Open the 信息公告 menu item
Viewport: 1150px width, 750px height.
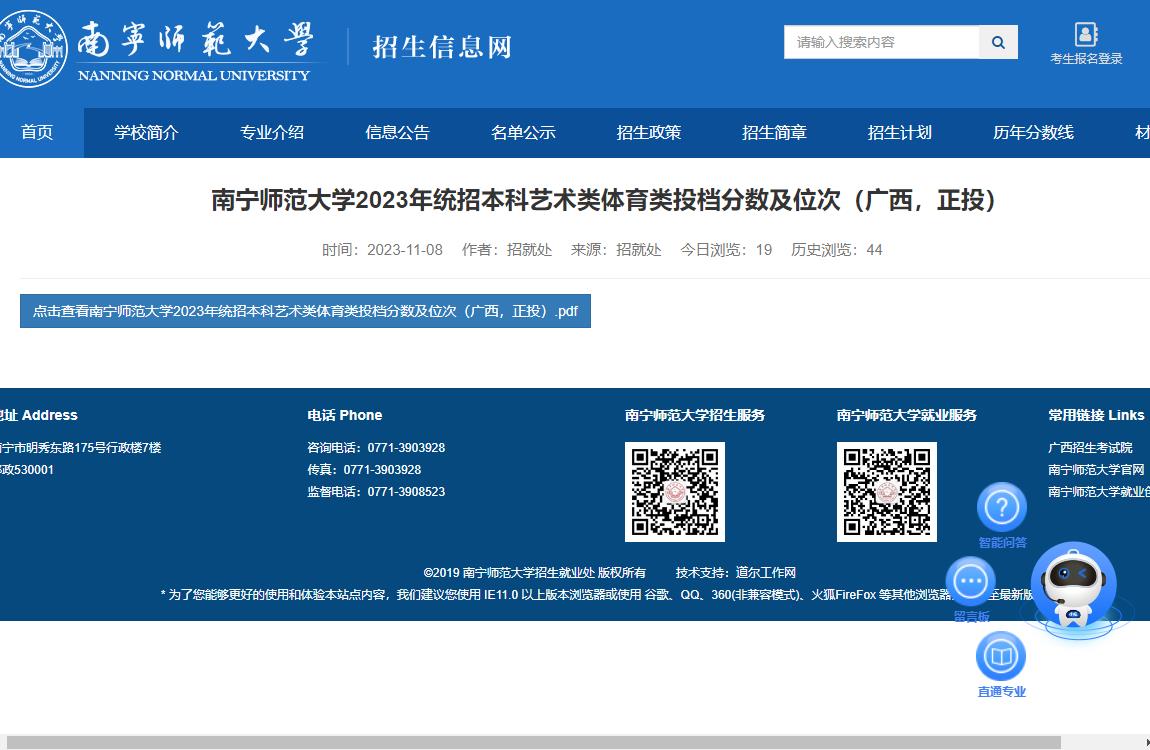tap(398, 133)
